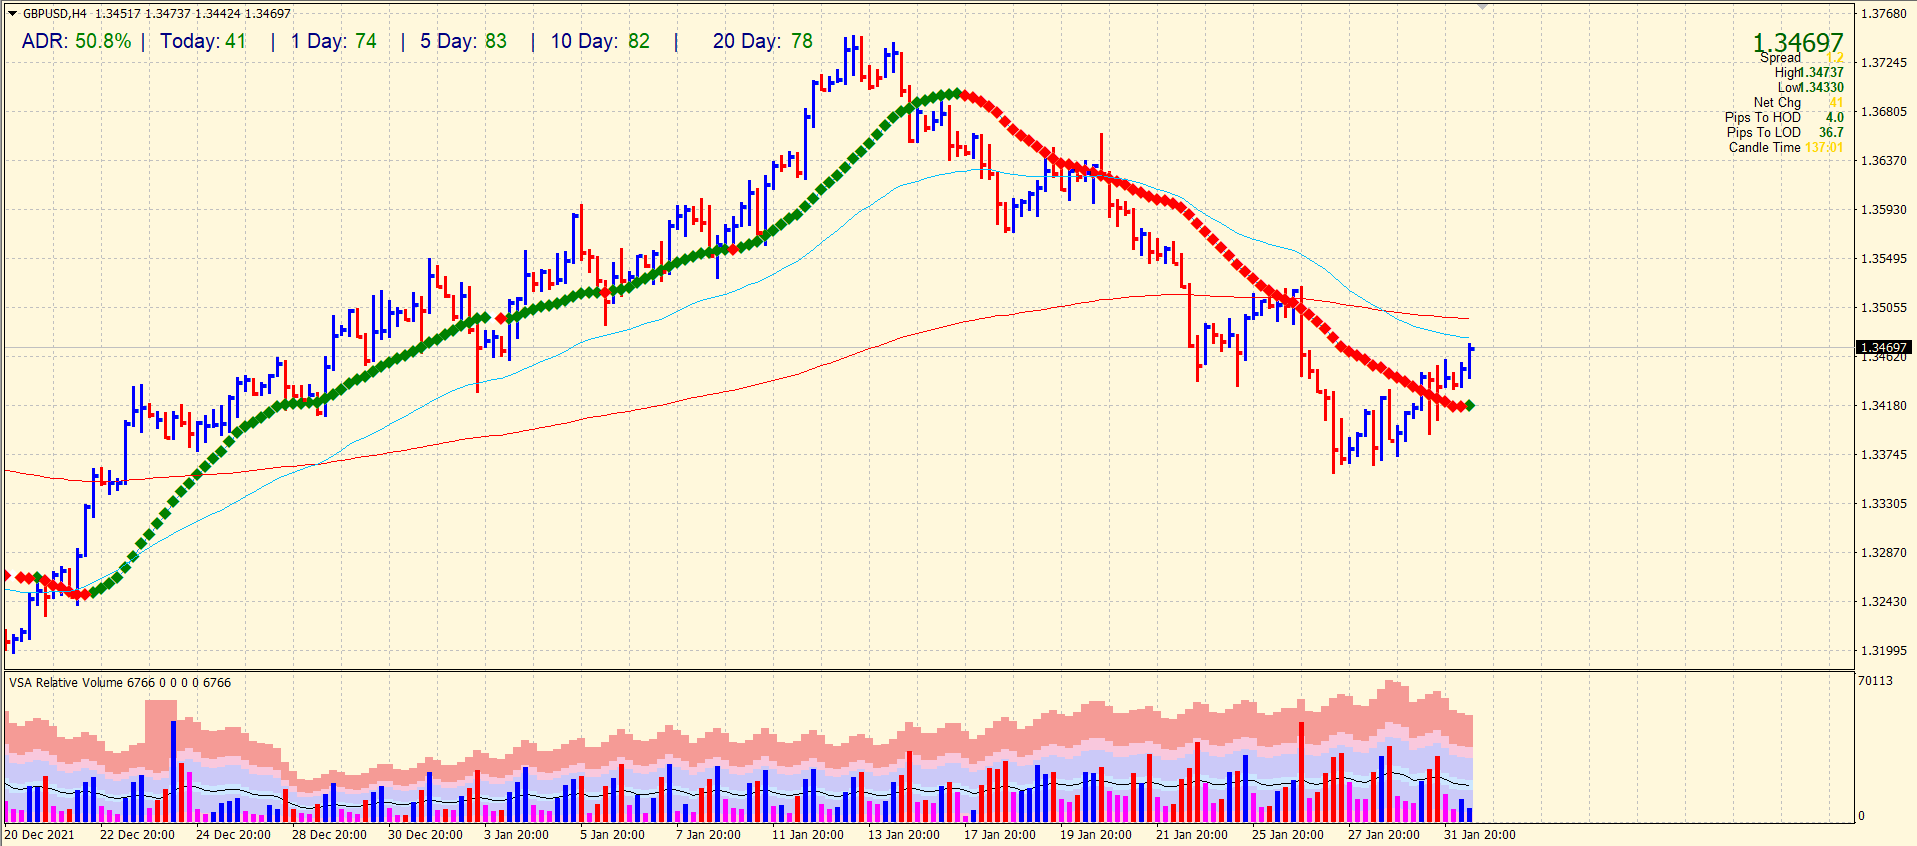Viewport: 1917px width, 846px height.
Task: Click the 70113 volume scale value
Action: (x=1875, y=681)
